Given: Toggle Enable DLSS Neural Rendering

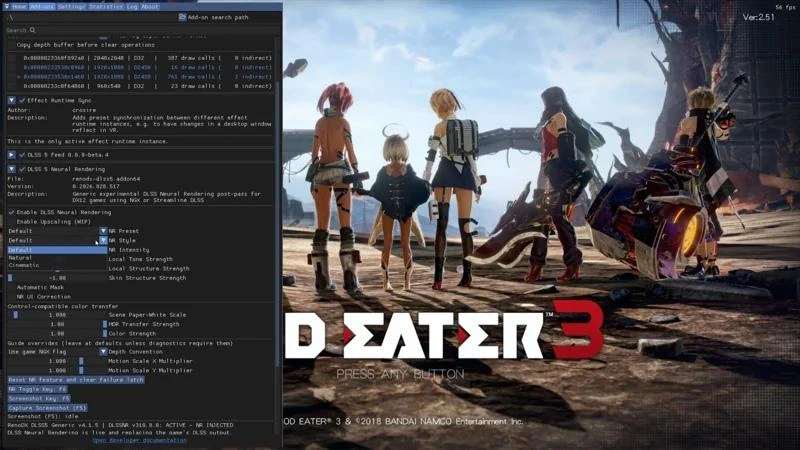Looking at the screenshot, I should pos(11,212).
